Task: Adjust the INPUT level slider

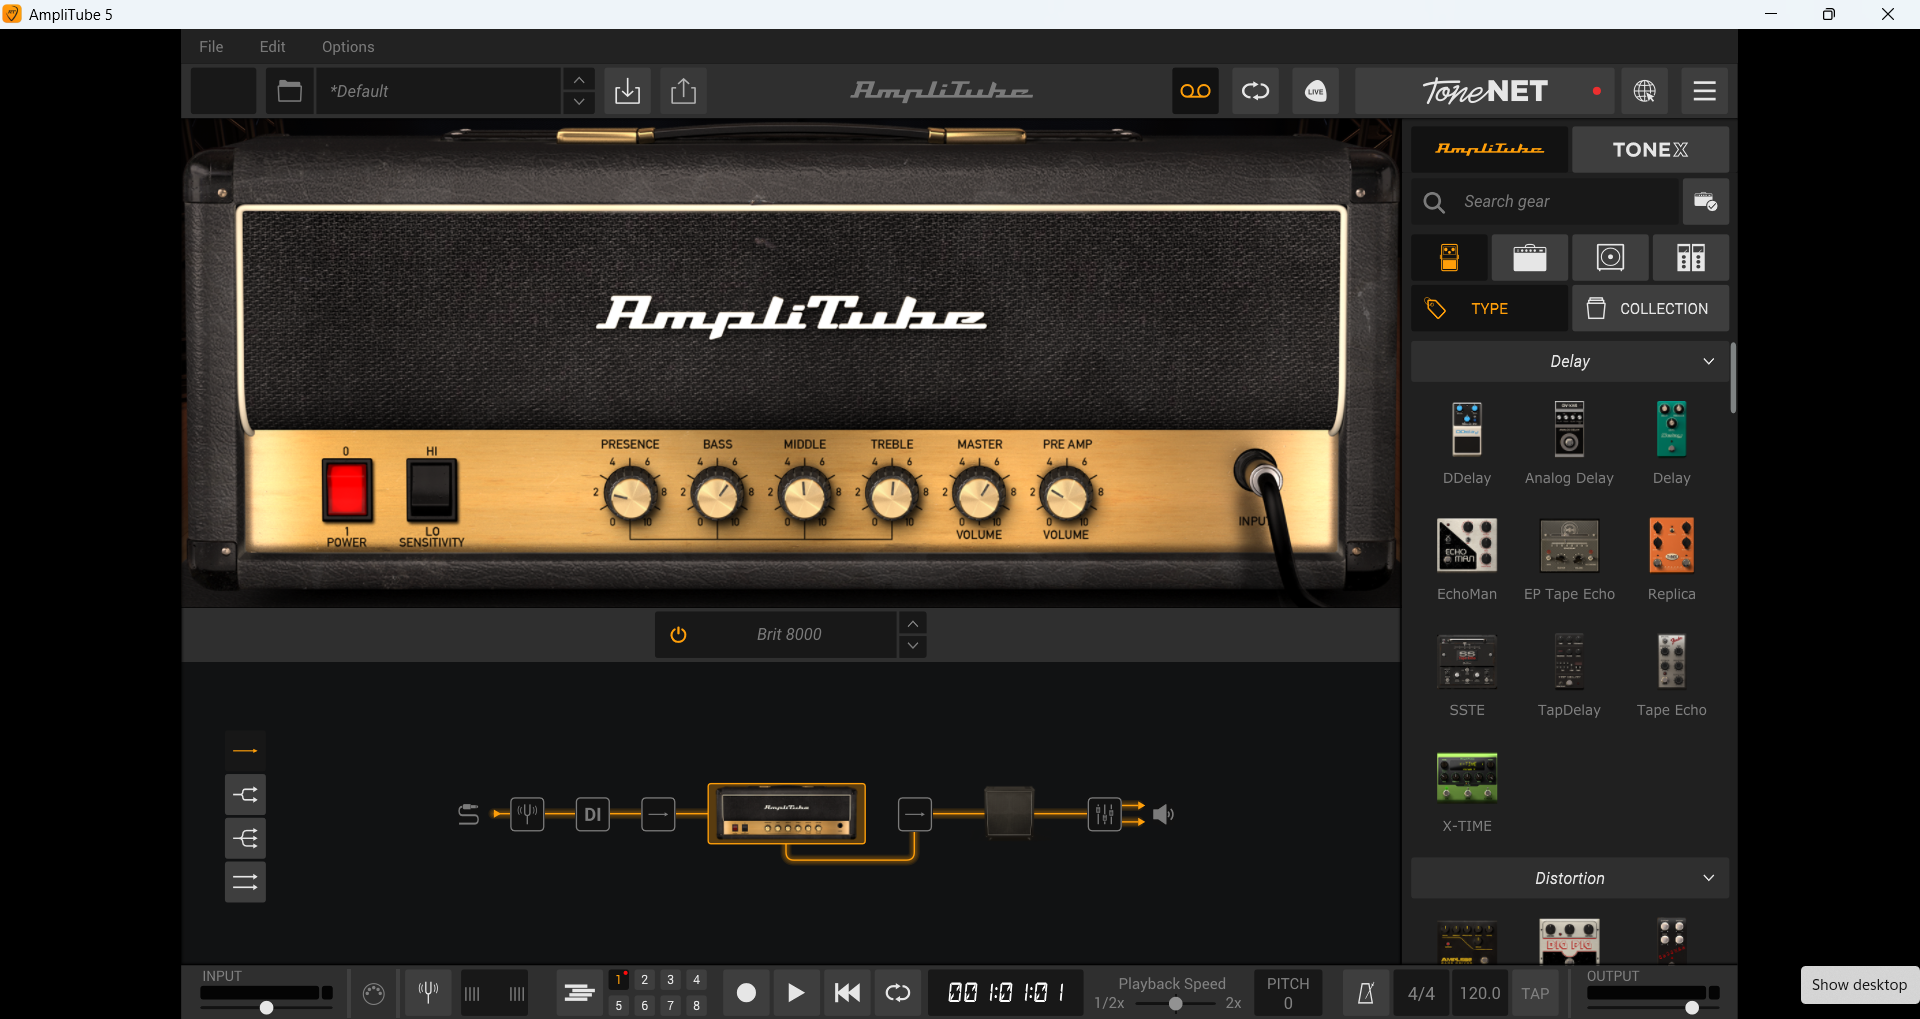Action: click(266, 1007)
